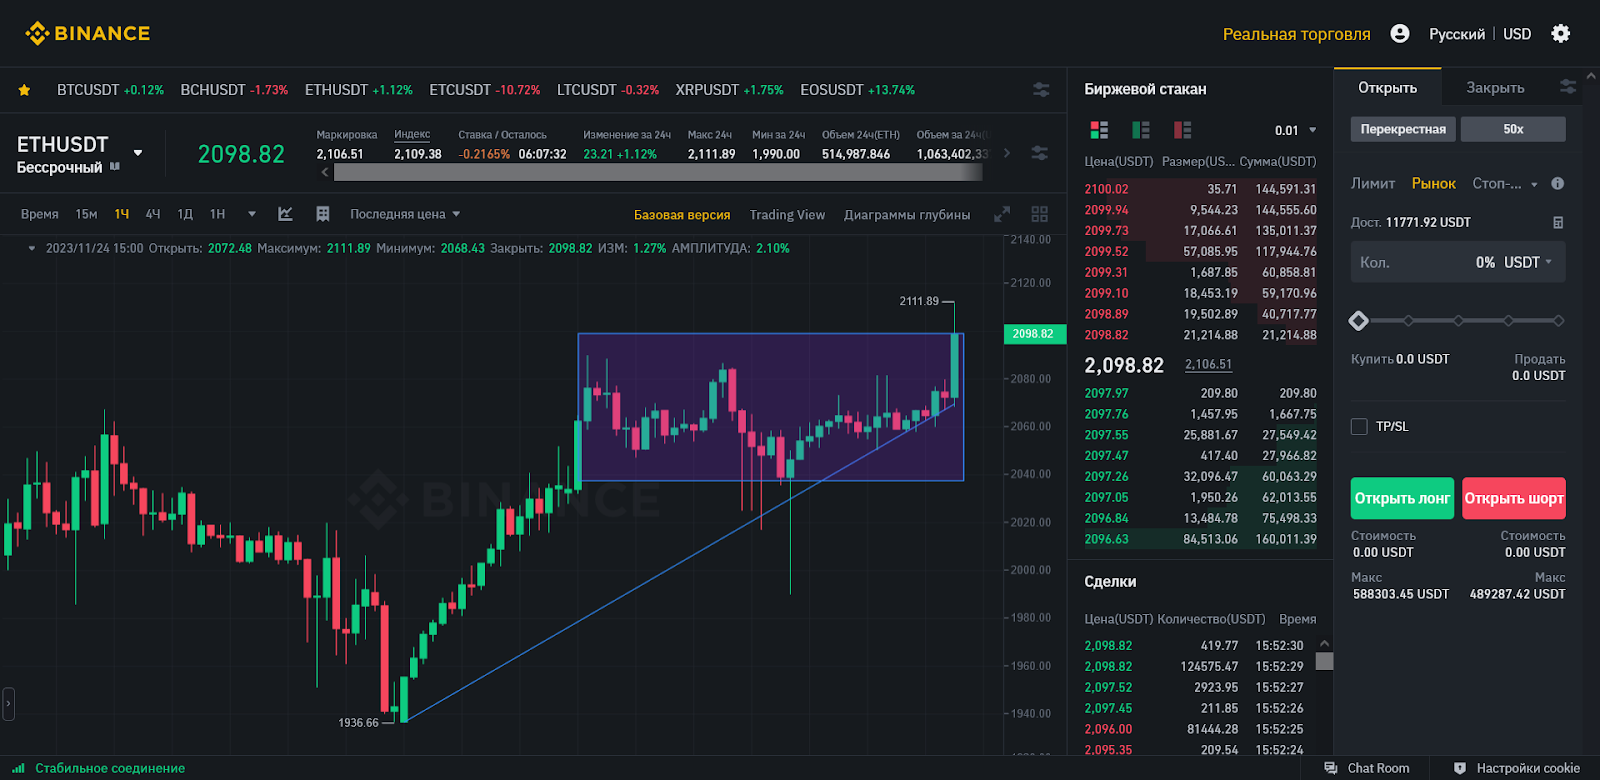Click the Binance logo
The height and width of the screenshot is (780, 1600).
click(87, 33)
